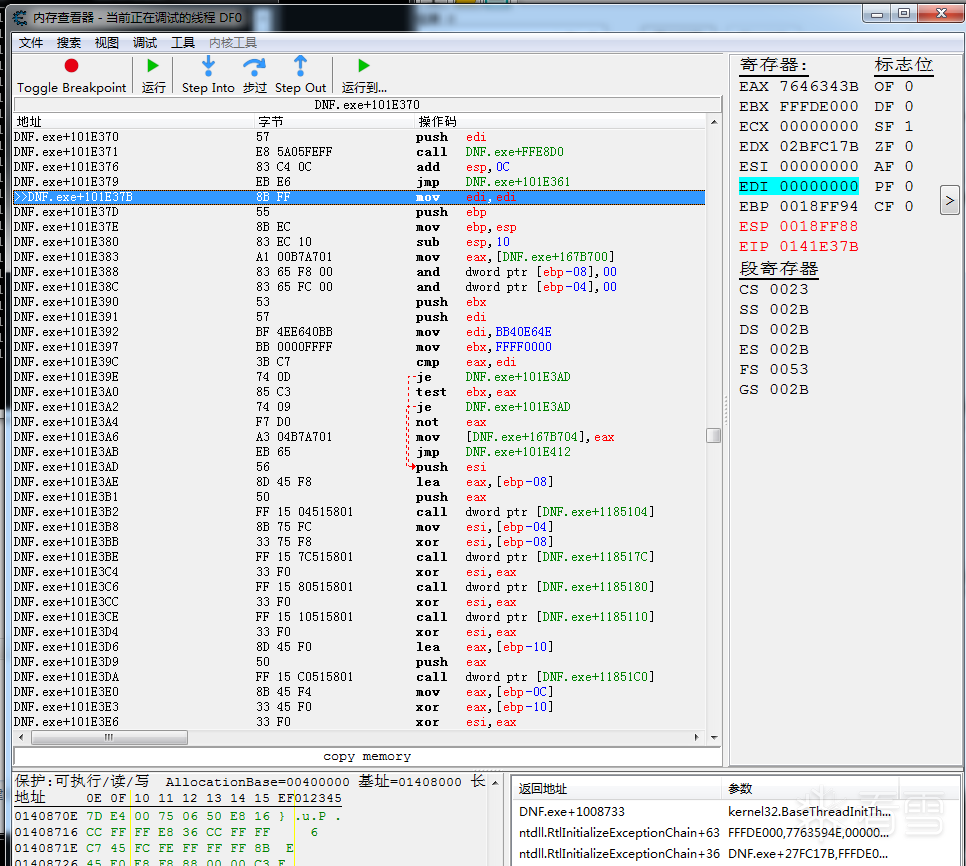
Task: Click the disassembler scrollbar up arrow
Action: (x=713, y=122)
